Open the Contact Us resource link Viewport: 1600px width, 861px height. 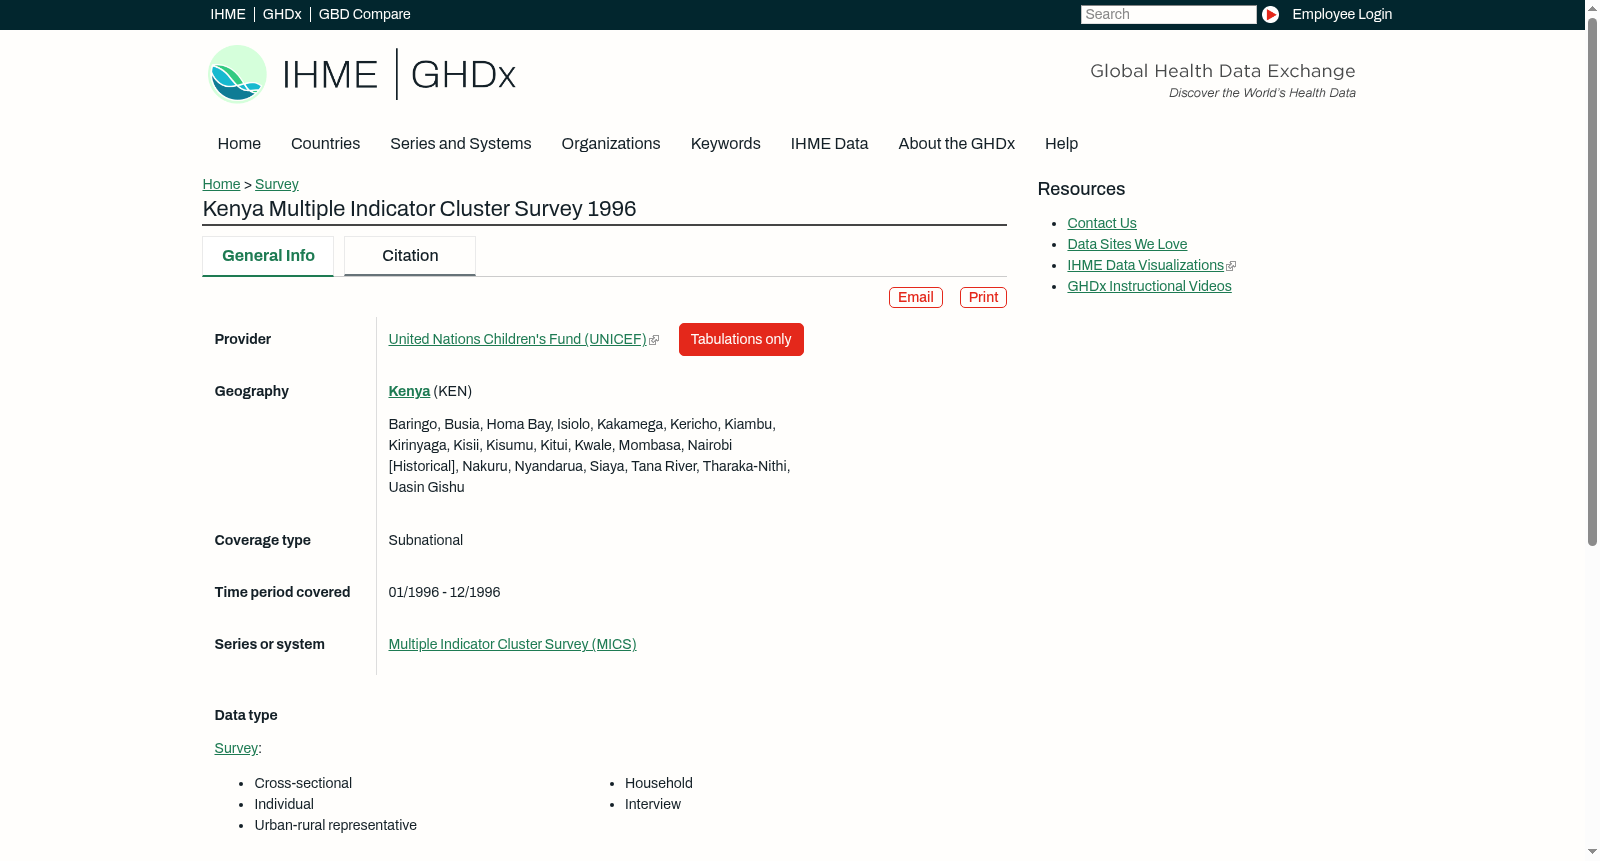pyautogui.click(x=1102, y=223)
